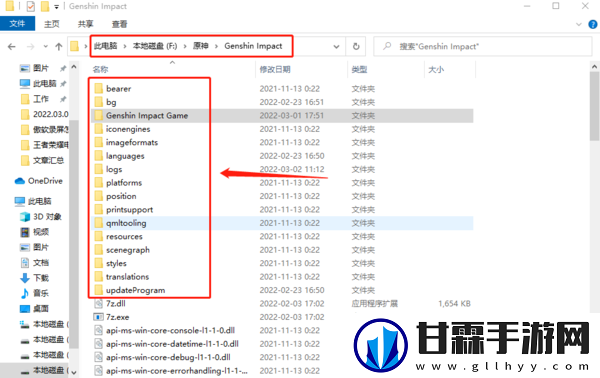Select the iconengines folder icon
The width and height of the screenshot is (600, 378).
(x=99, y=129)
